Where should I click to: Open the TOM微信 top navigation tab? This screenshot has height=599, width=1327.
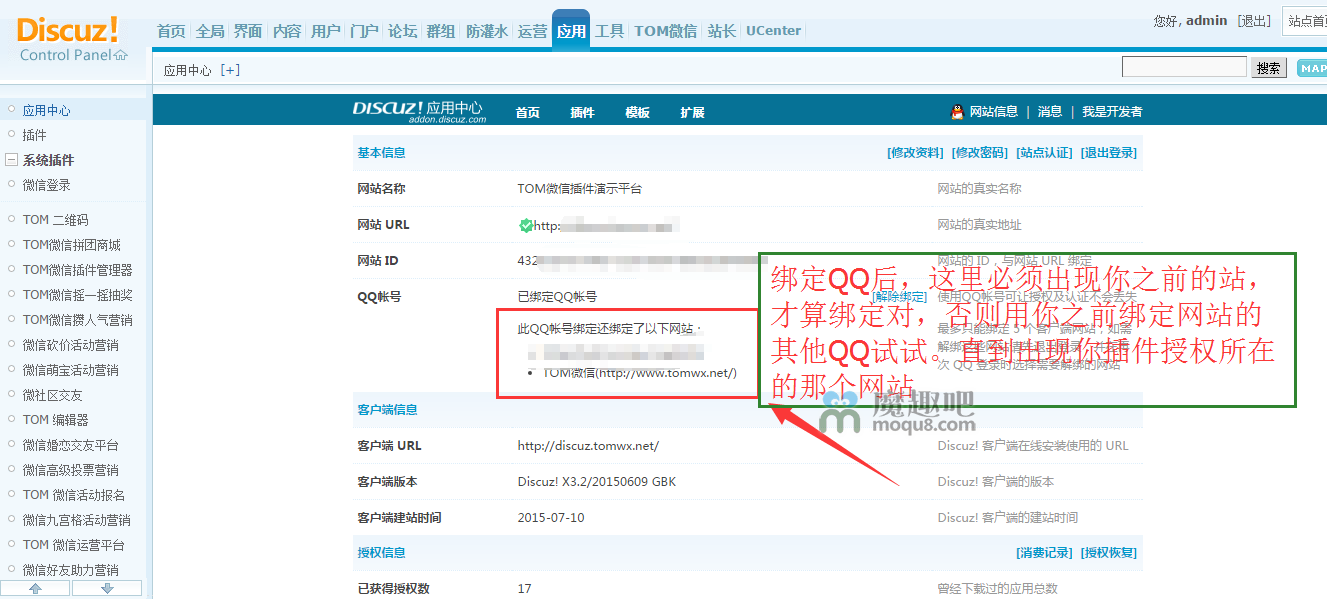coord(666,31)
